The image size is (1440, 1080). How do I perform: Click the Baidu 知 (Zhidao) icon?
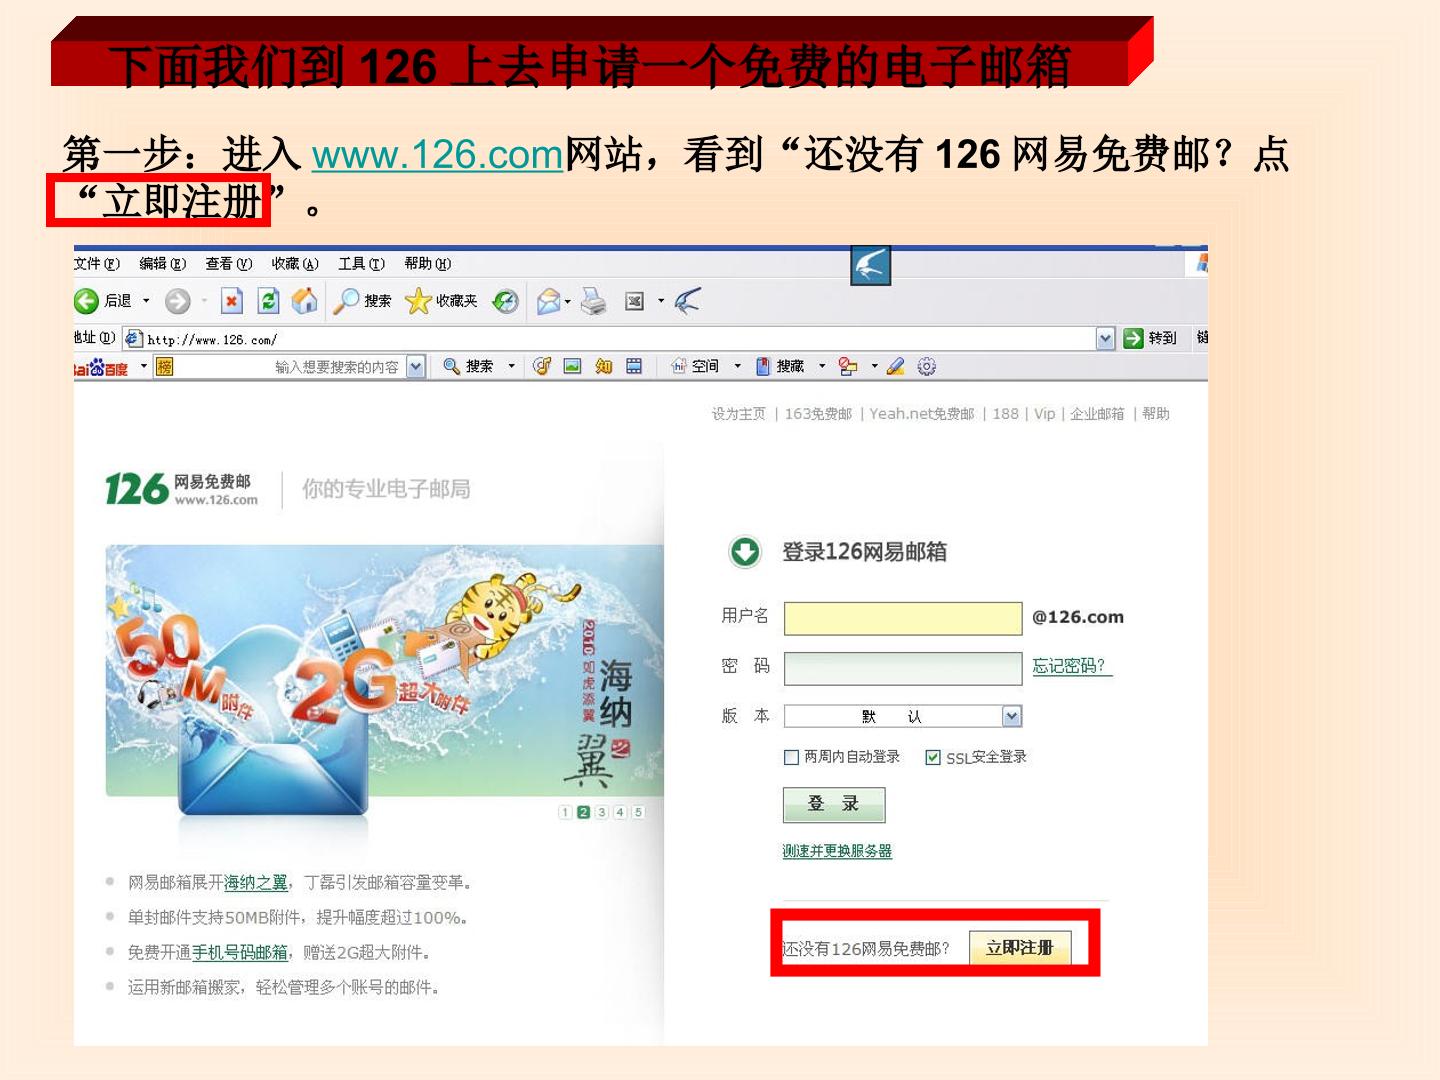point(603,367)
